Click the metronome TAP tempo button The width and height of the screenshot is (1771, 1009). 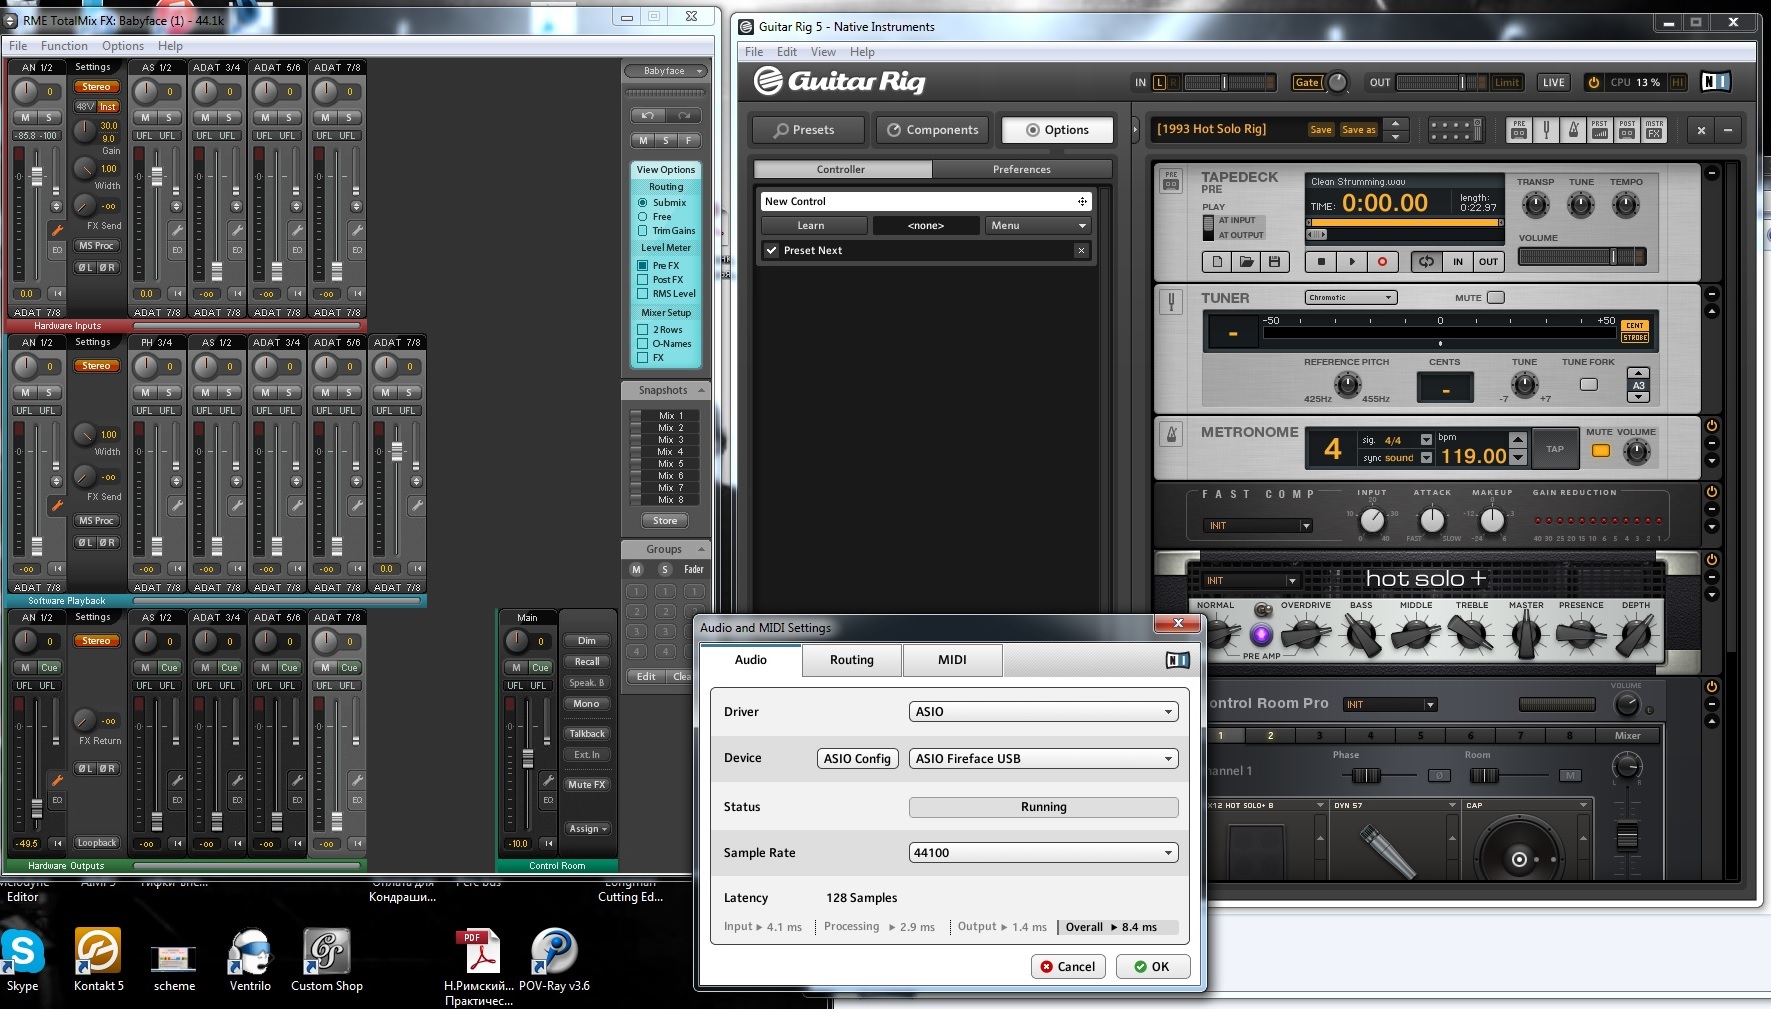pos(1555,449)
